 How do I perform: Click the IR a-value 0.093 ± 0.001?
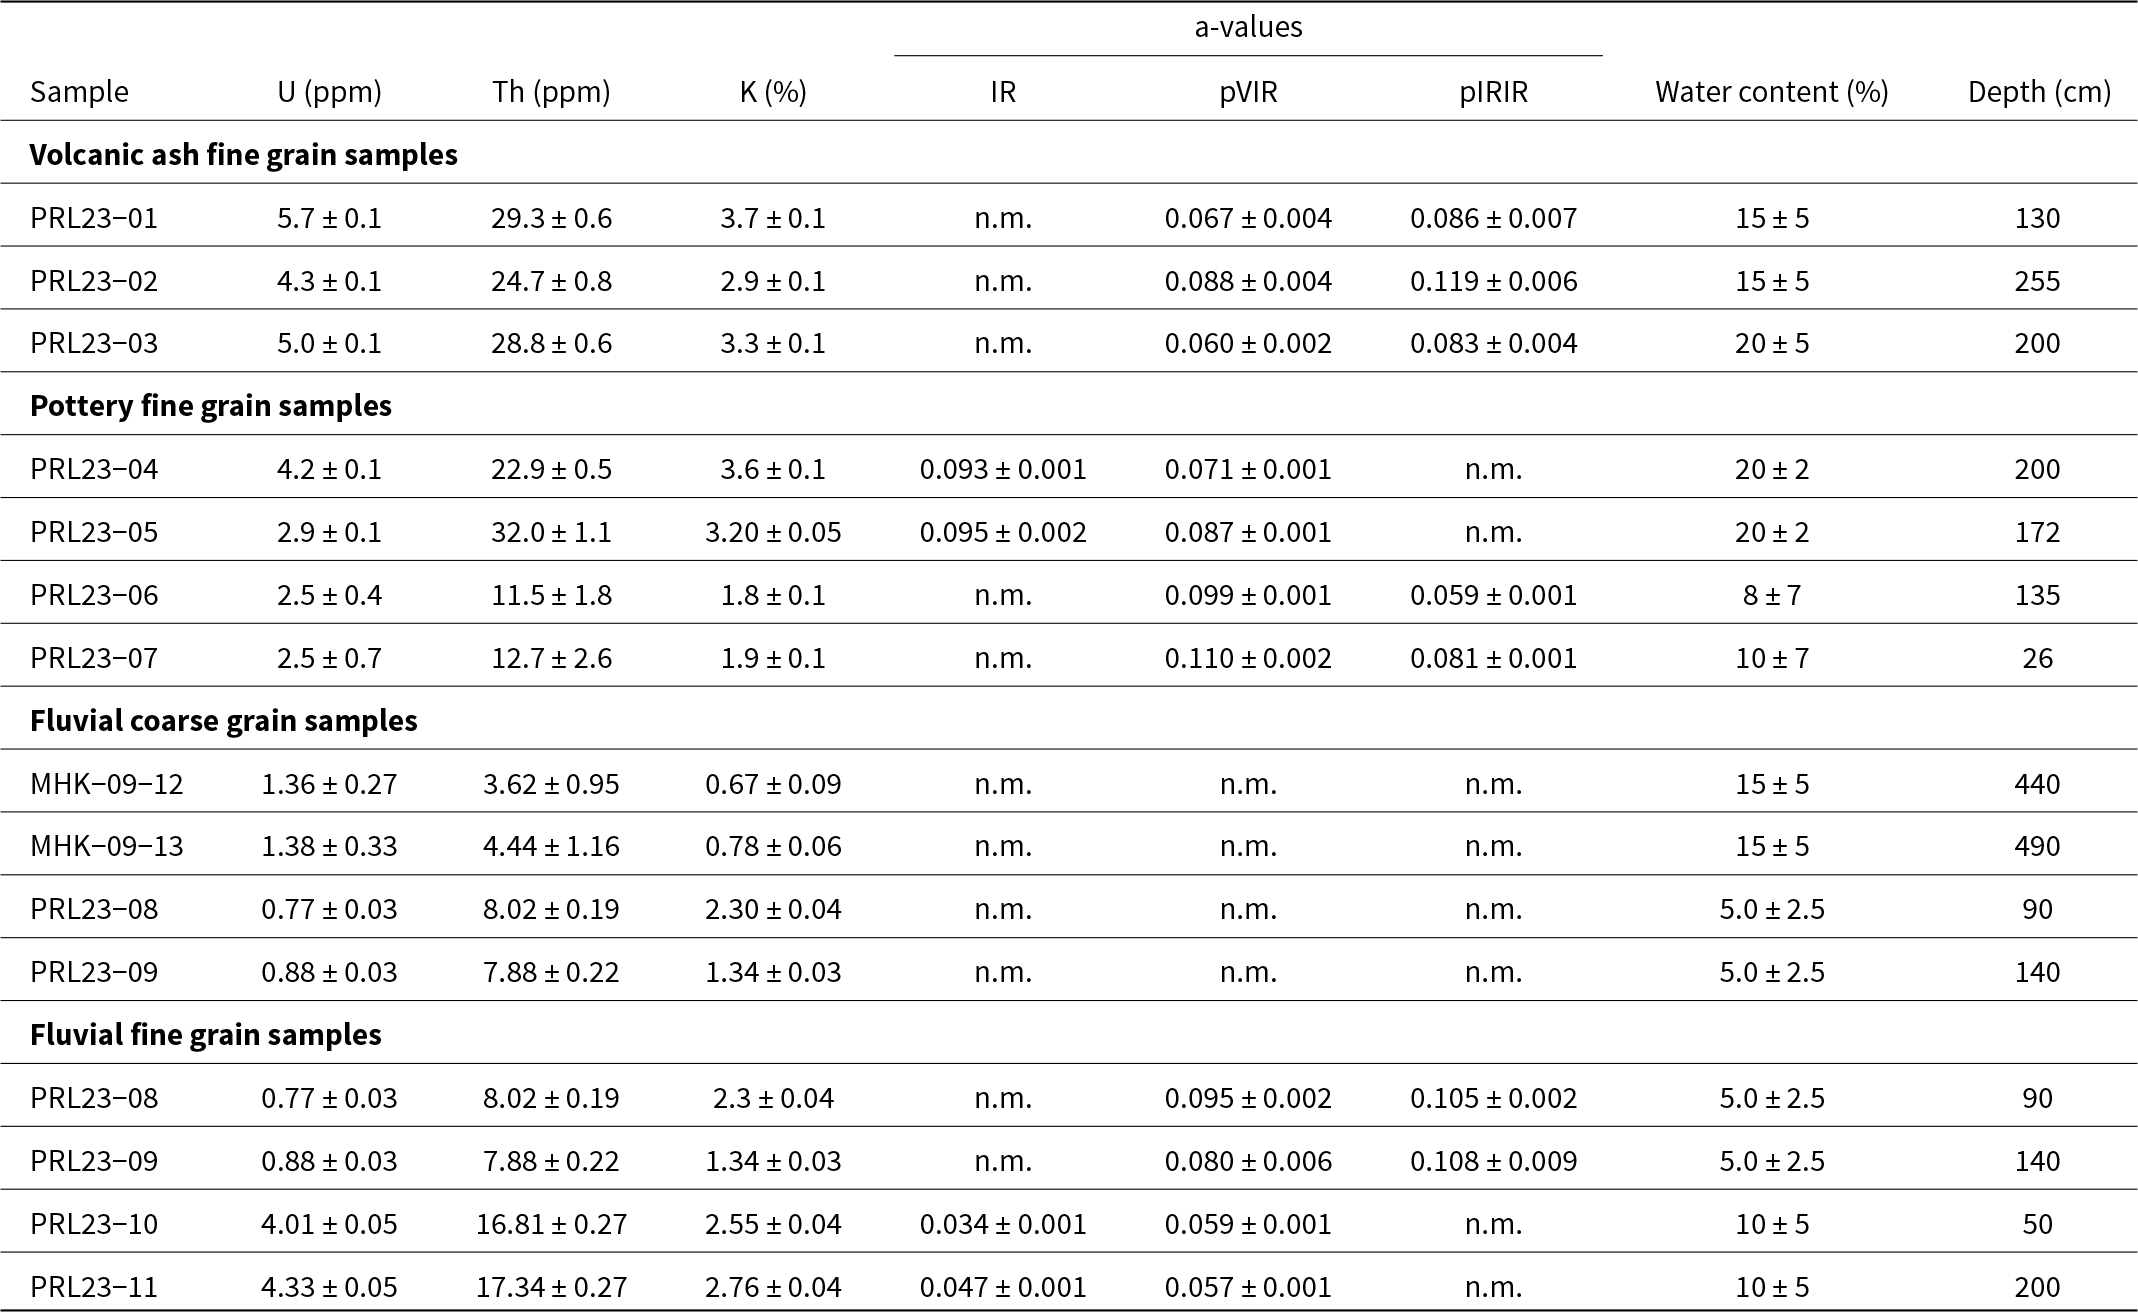point(1003,469)
